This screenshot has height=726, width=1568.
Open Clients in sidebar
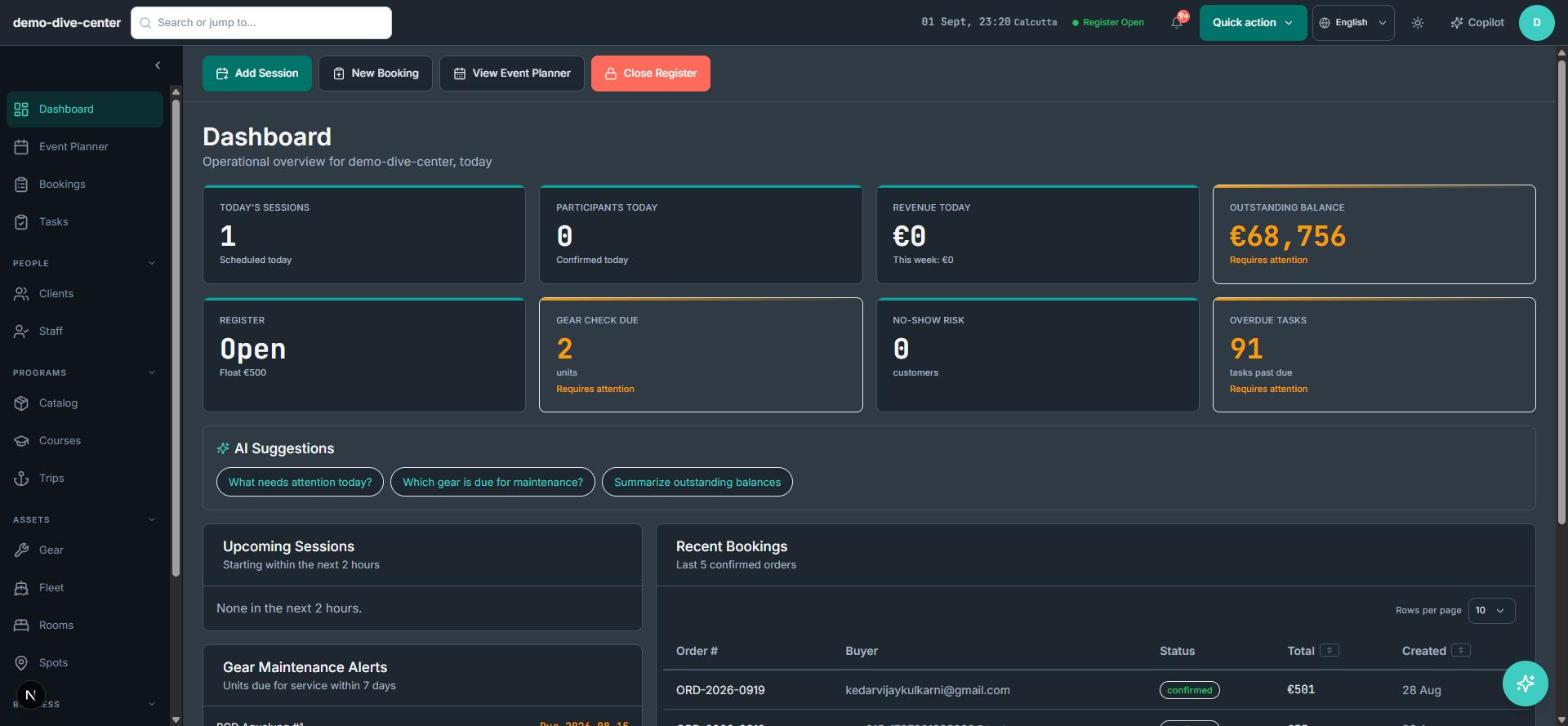click(85, 294)
